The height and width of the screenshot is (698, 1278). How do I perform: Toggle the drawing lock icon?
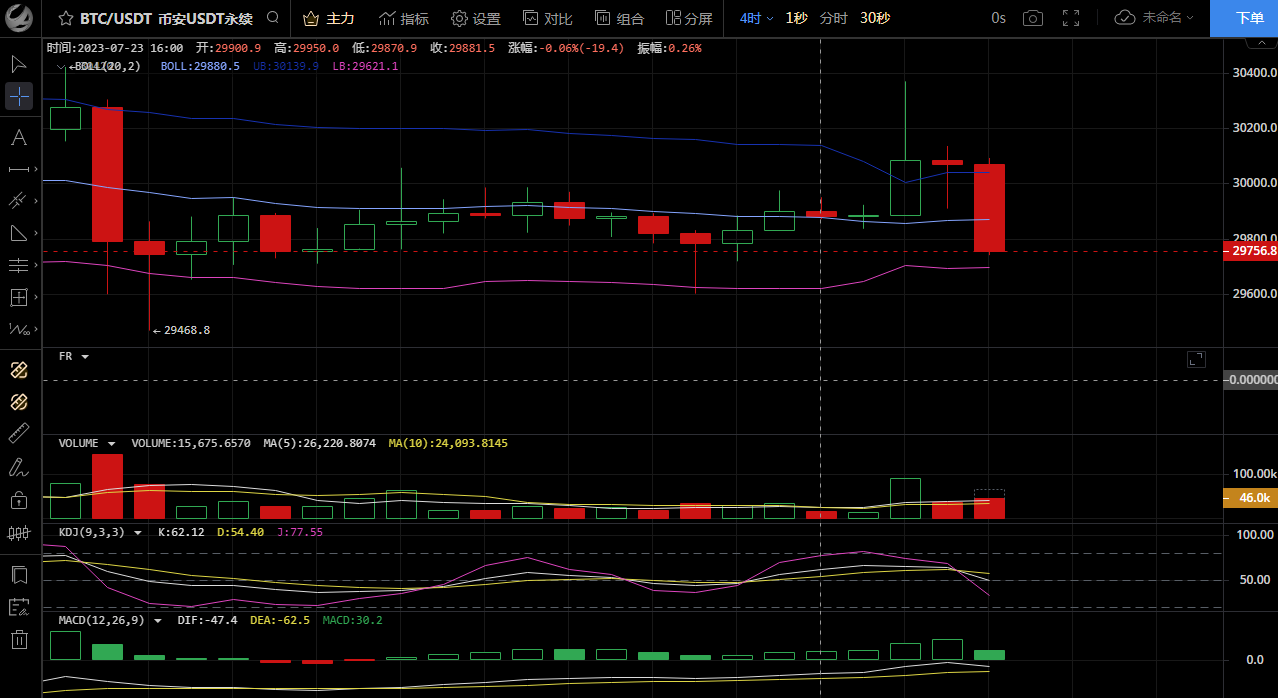(19, 499)
